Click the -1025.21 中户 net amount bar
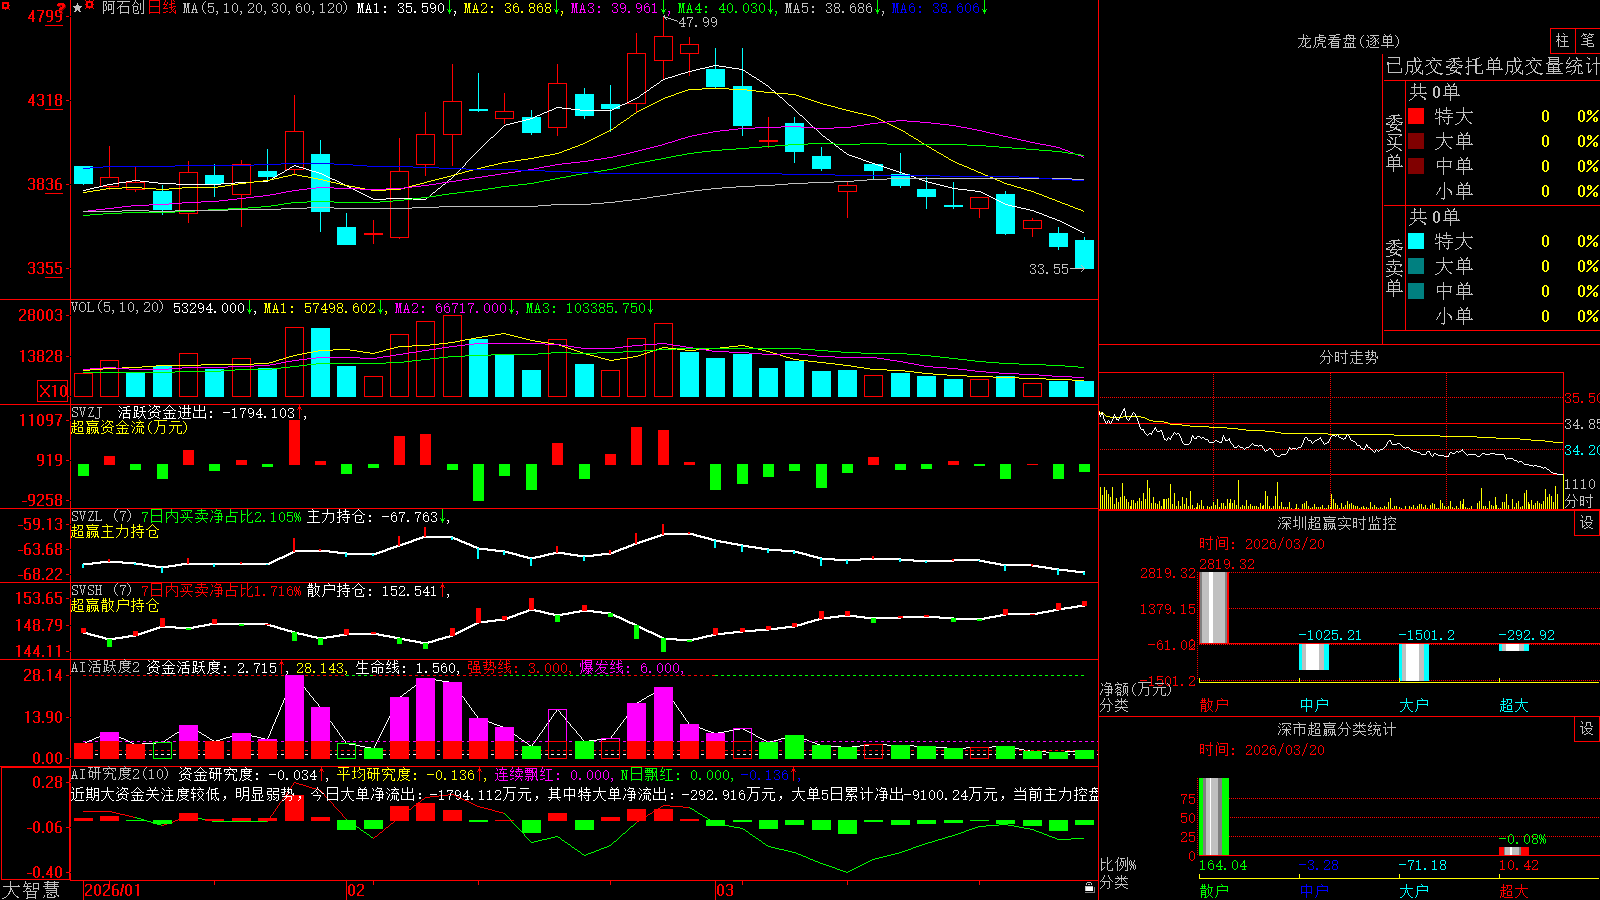 pyautogui.click(x=1314, y=657)
